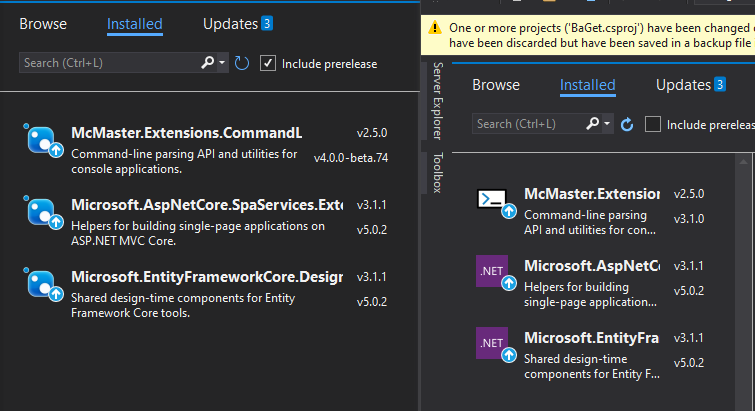Click Microsoft.AspNetCore.SpaServices package icon in left panel
Screen dimensions: 755x411
click(43, 213)
